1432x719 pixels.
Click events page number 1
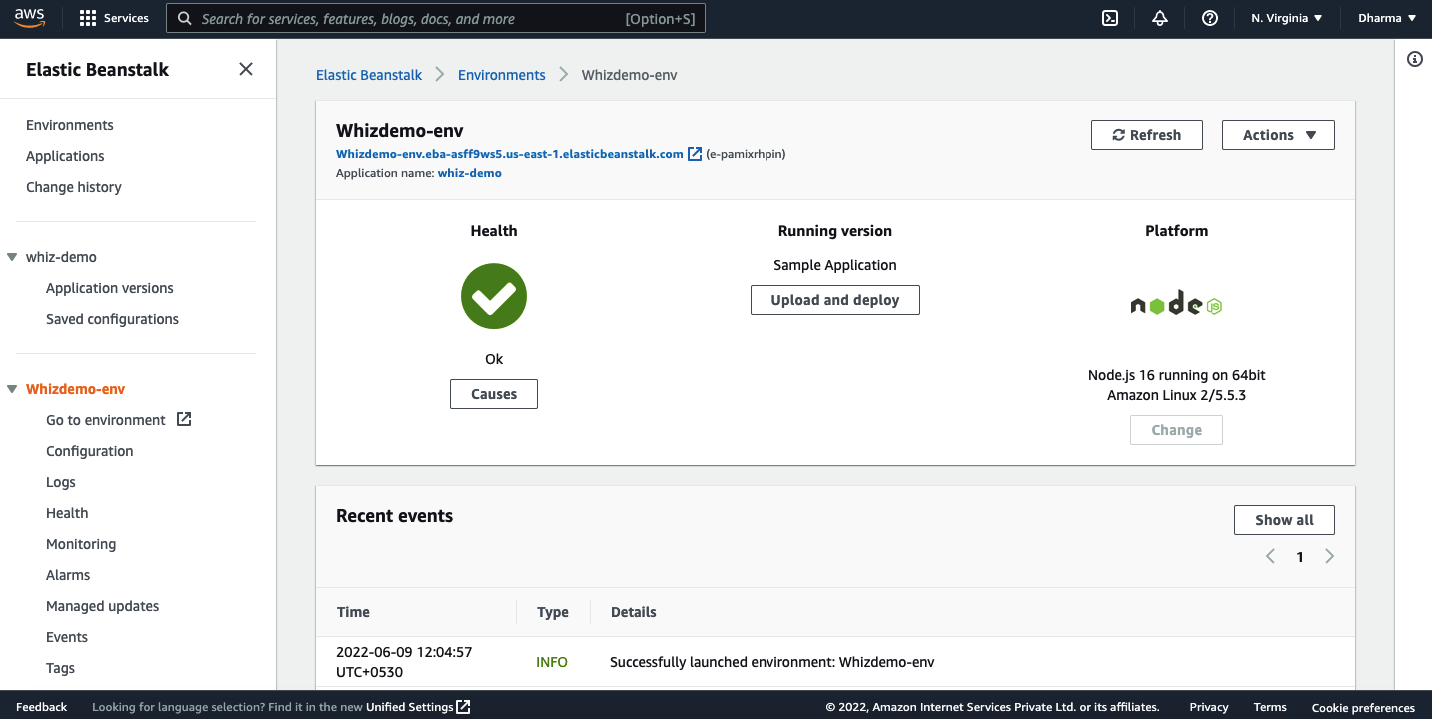1300,557
